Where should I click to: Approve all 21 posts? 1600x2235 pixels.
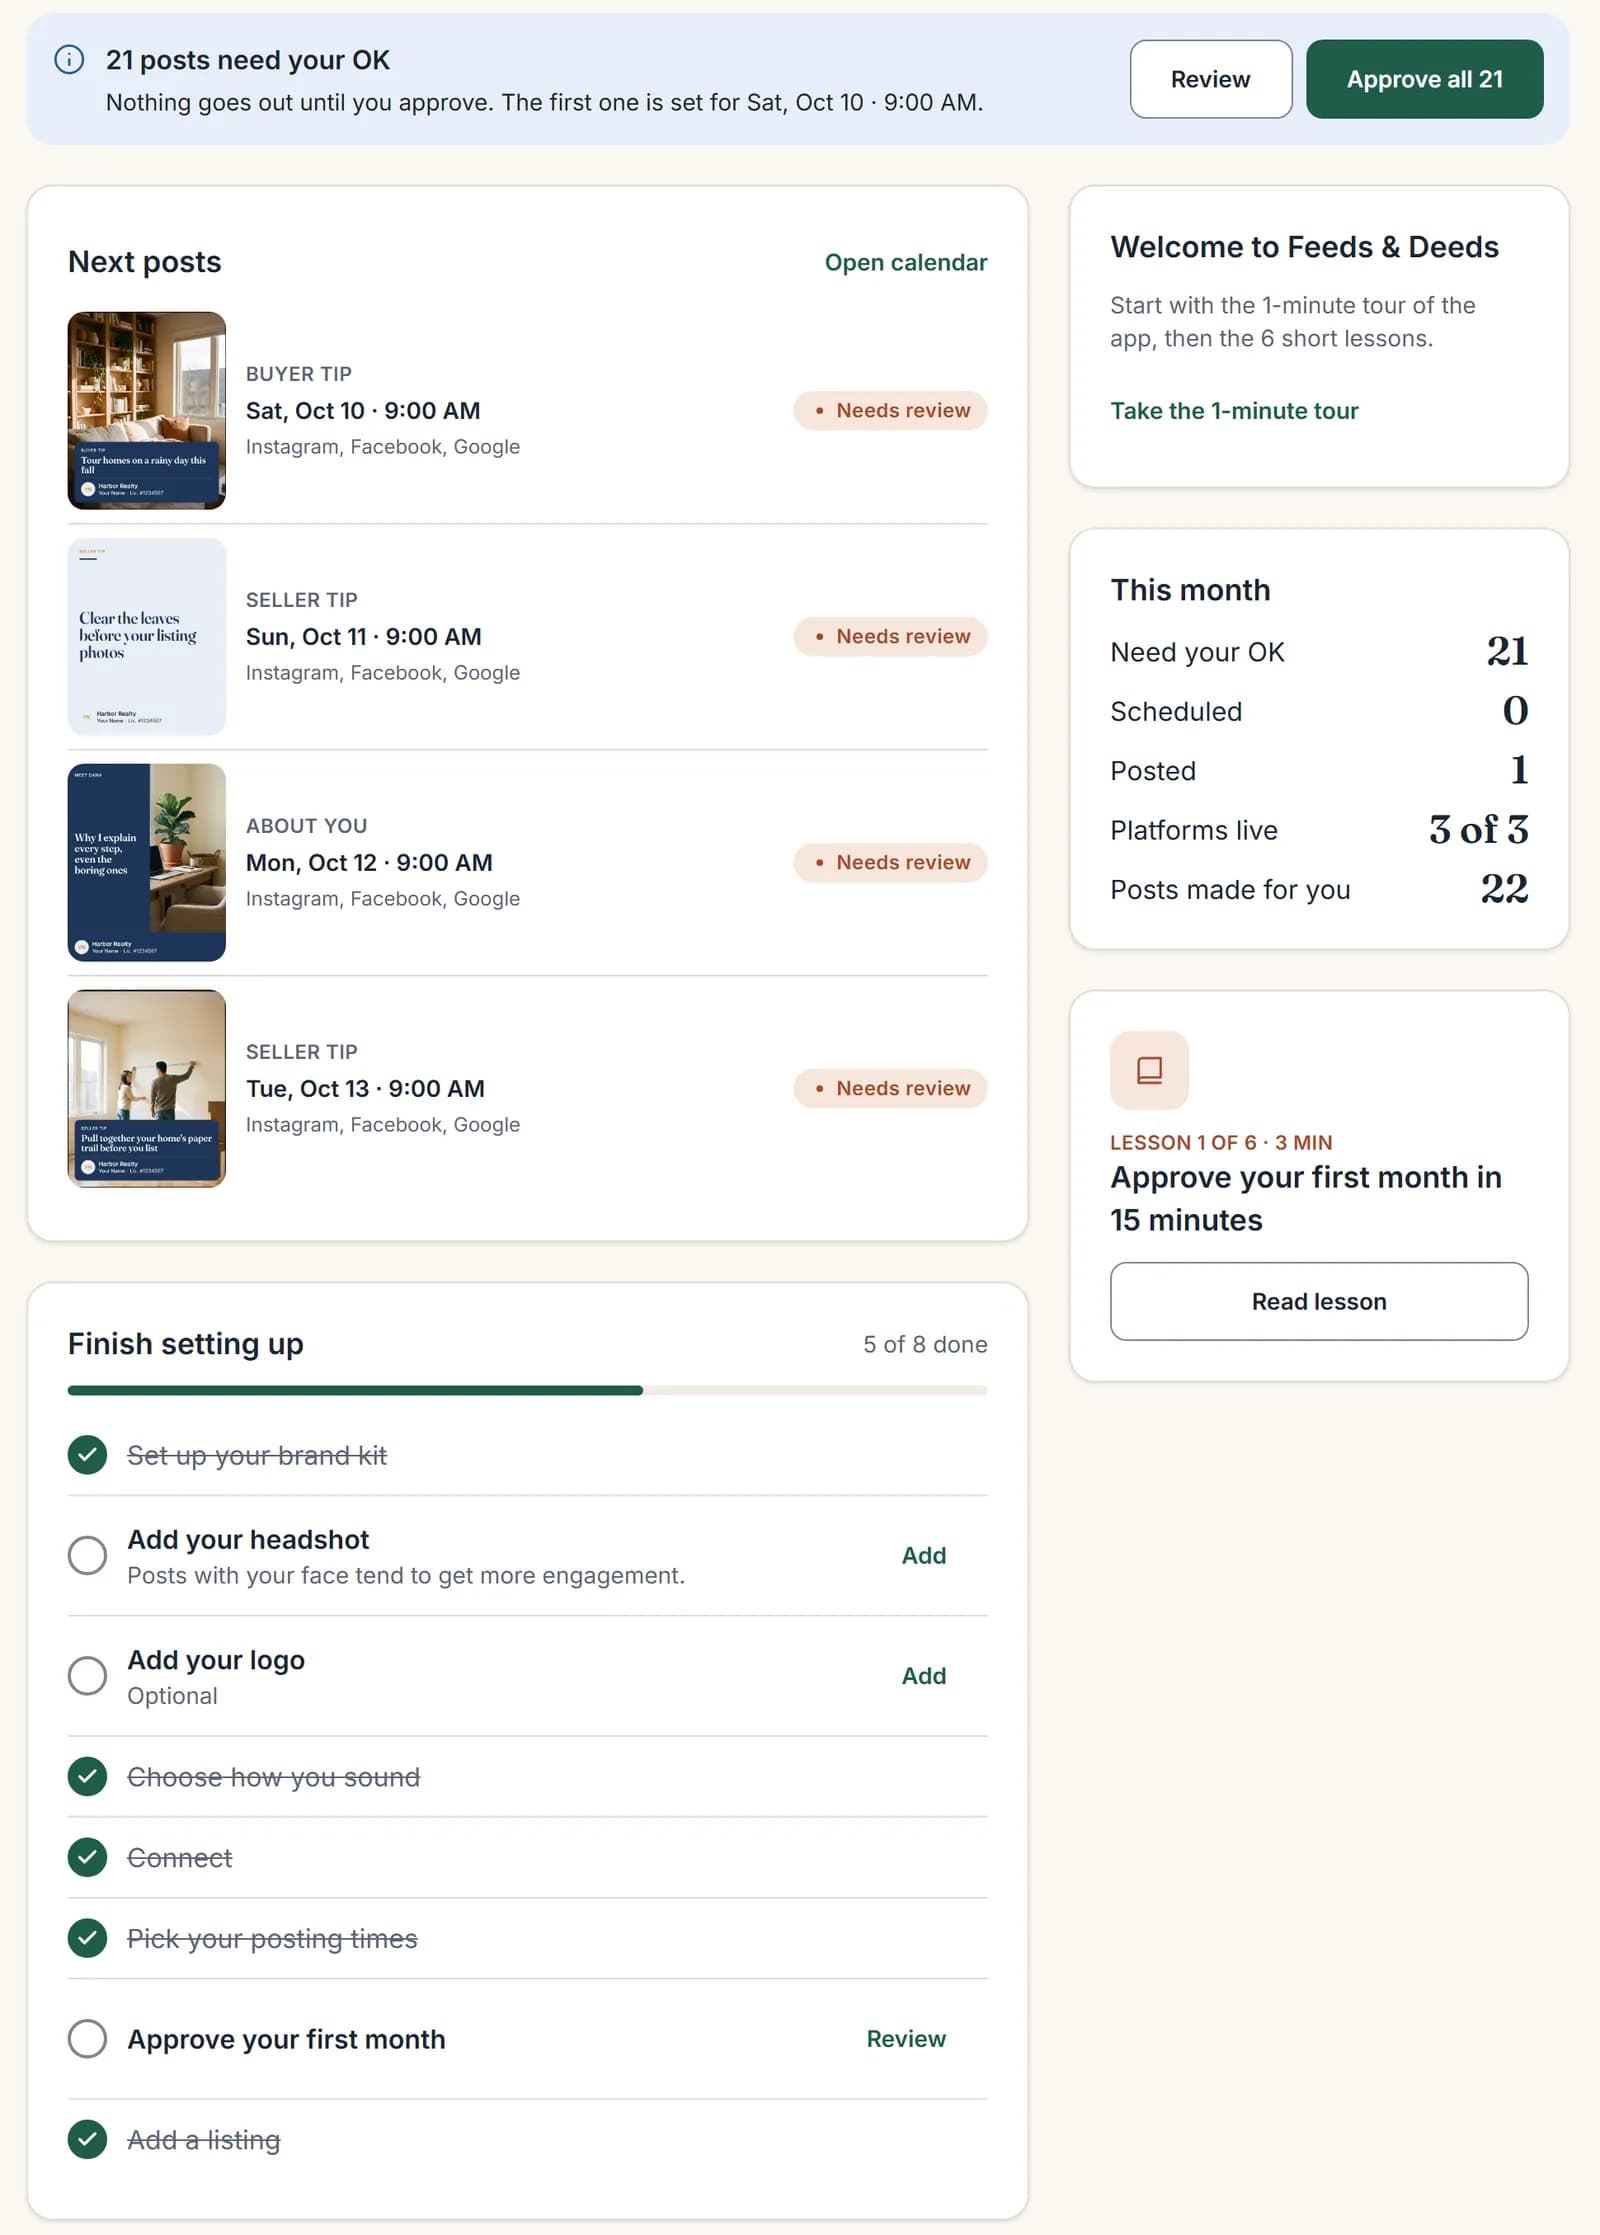1424,79
